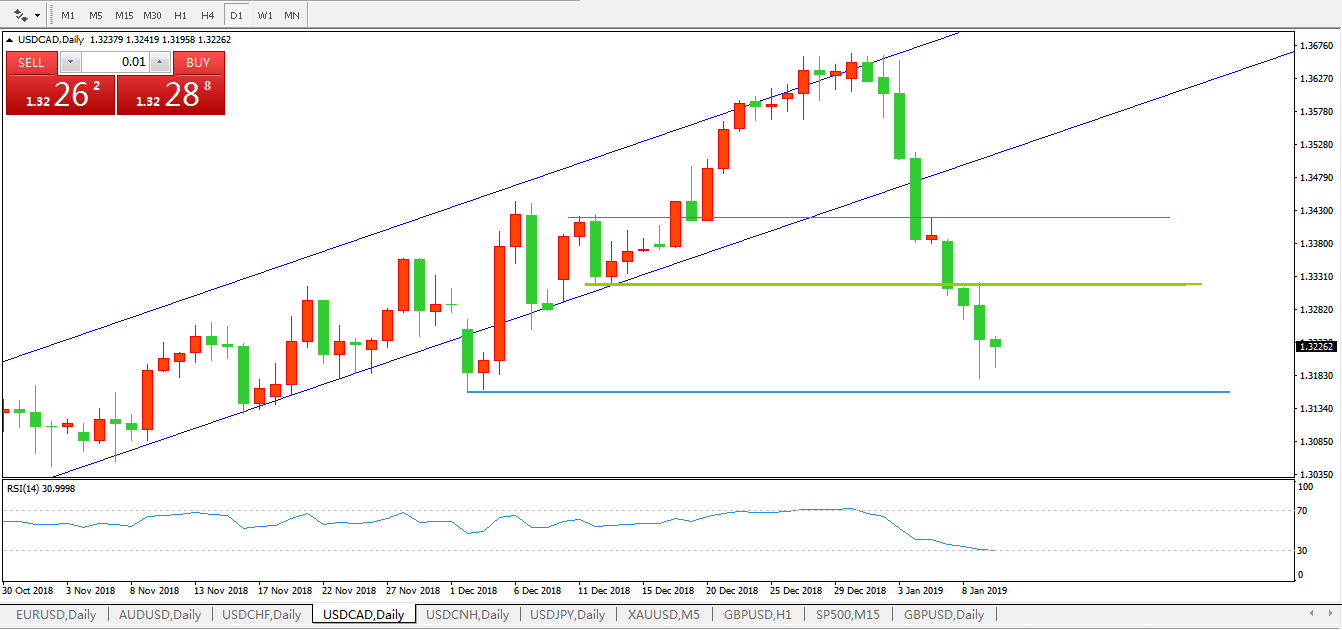Decrease lot volume with down arrow
The width and height of the screenshot is (1342, 630).
(69, 62)
